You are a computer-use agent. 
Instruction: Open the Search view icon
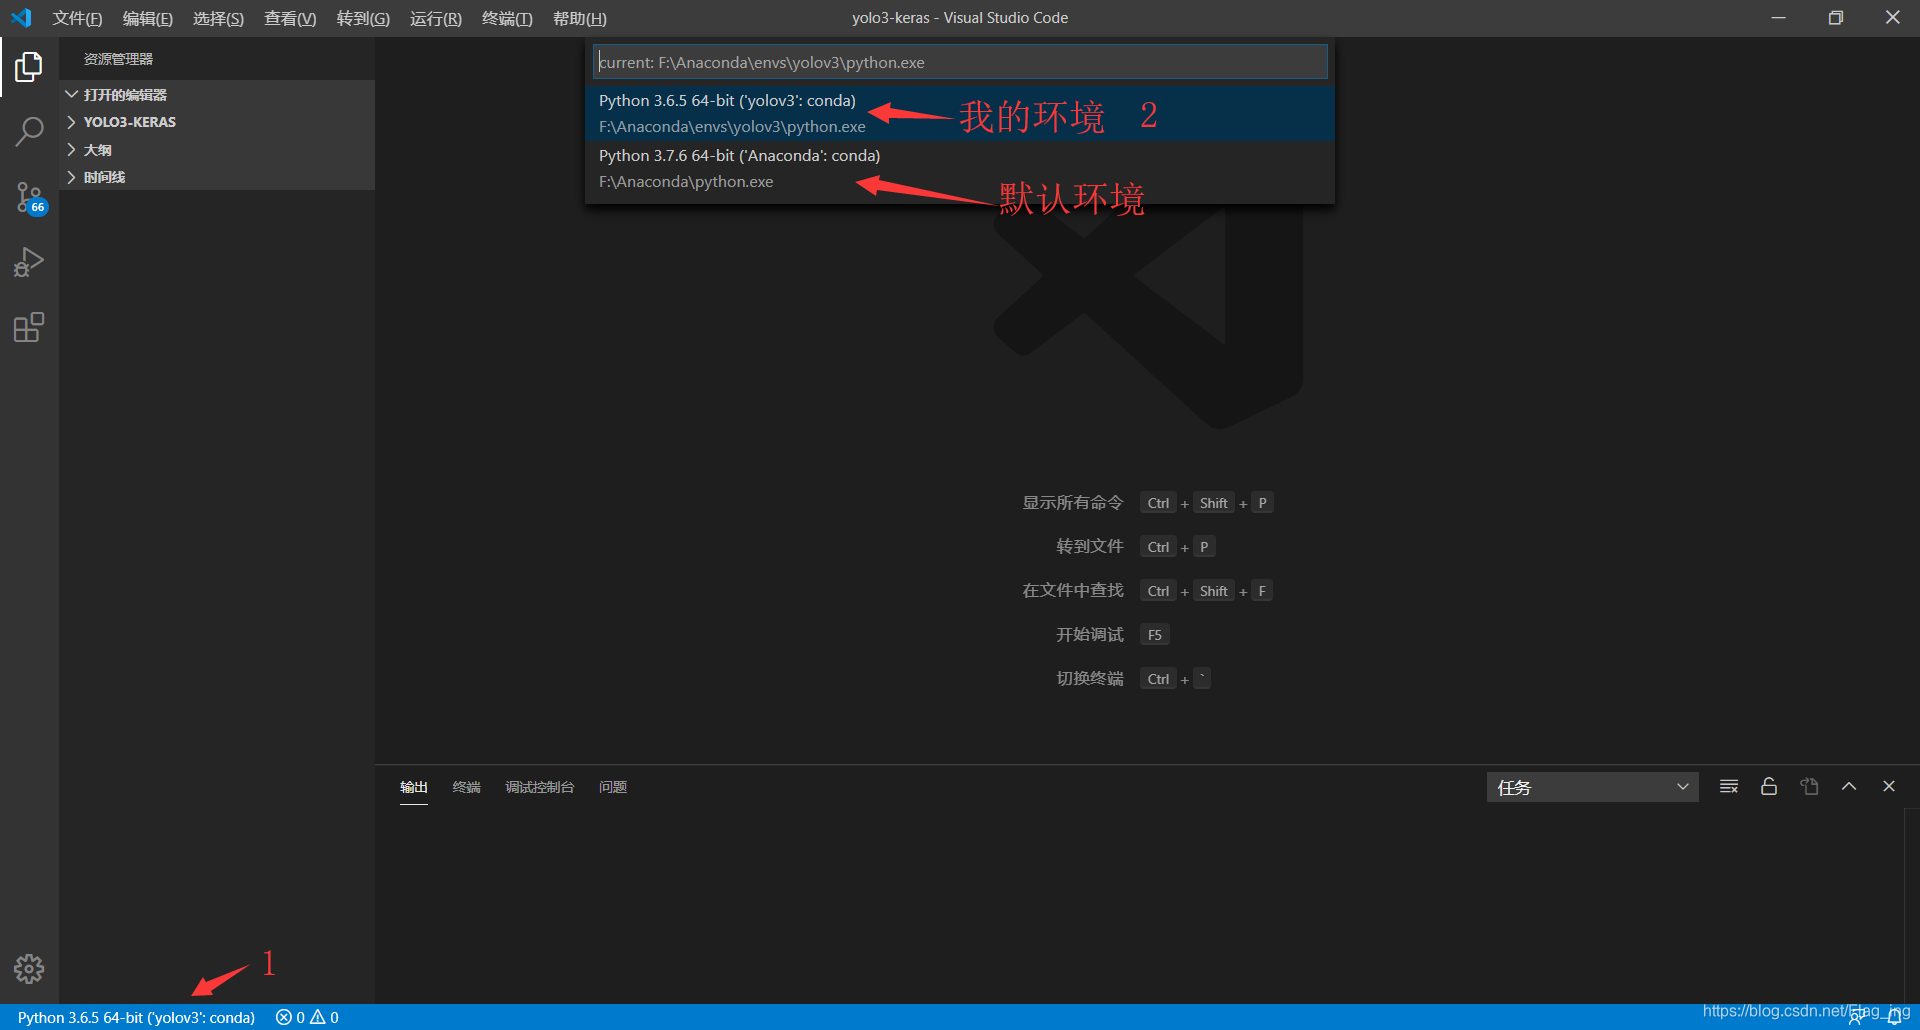click(x=29, y=132)
